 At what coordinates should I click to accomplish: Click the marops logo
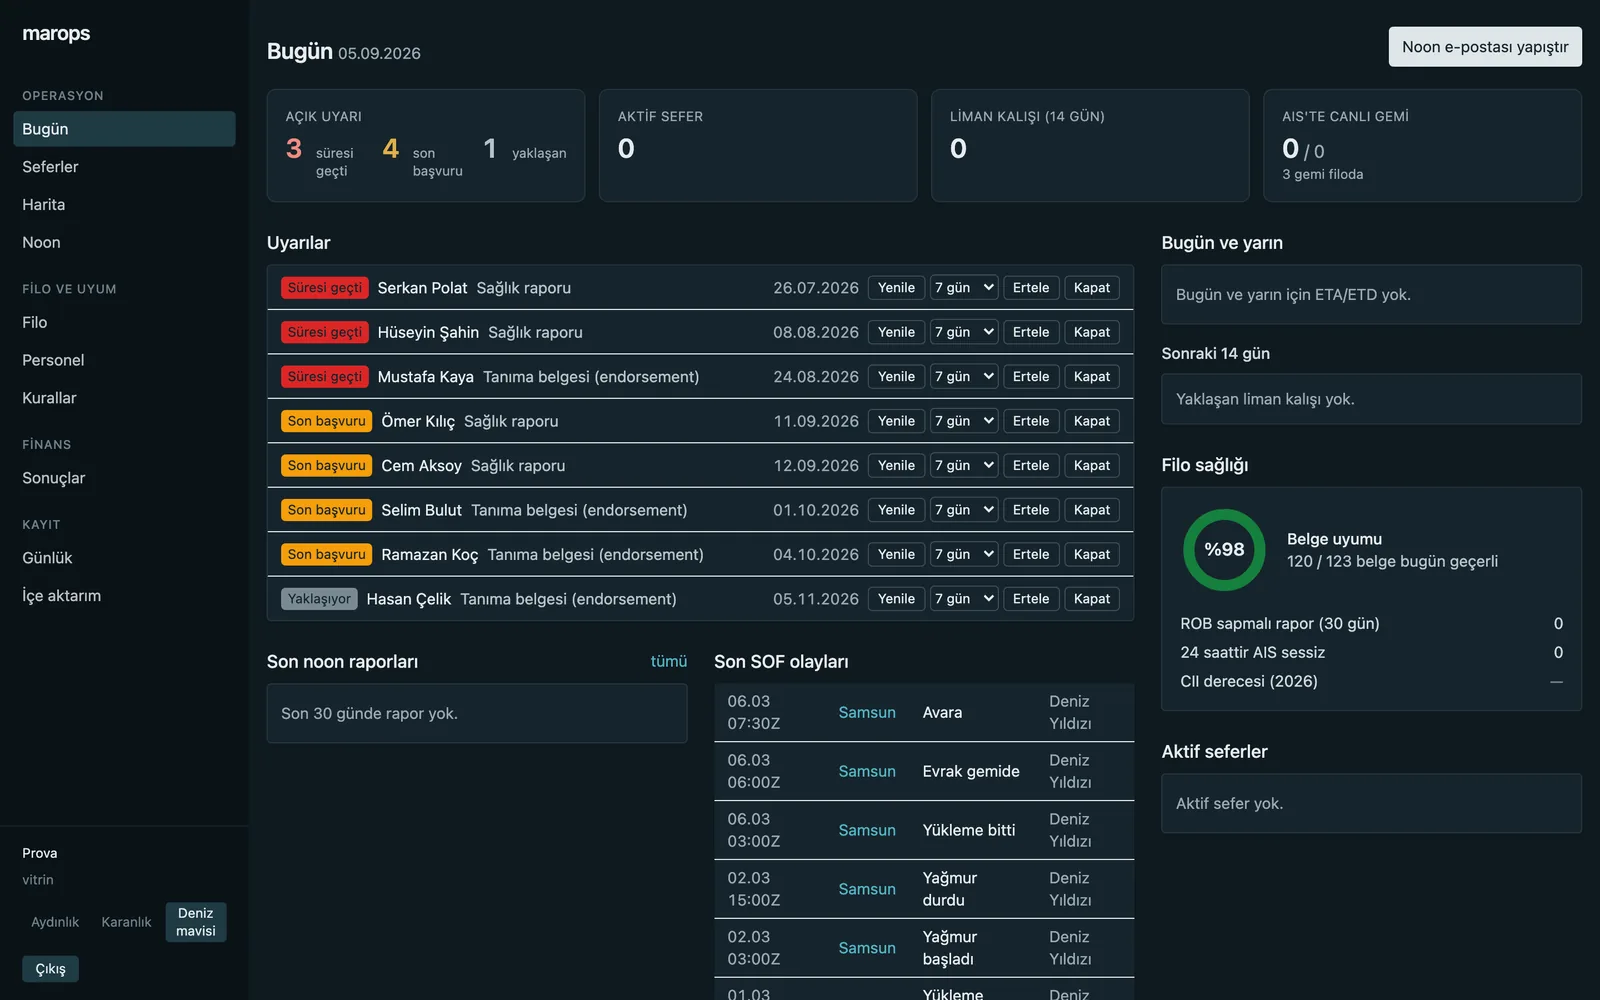(56, 34)
